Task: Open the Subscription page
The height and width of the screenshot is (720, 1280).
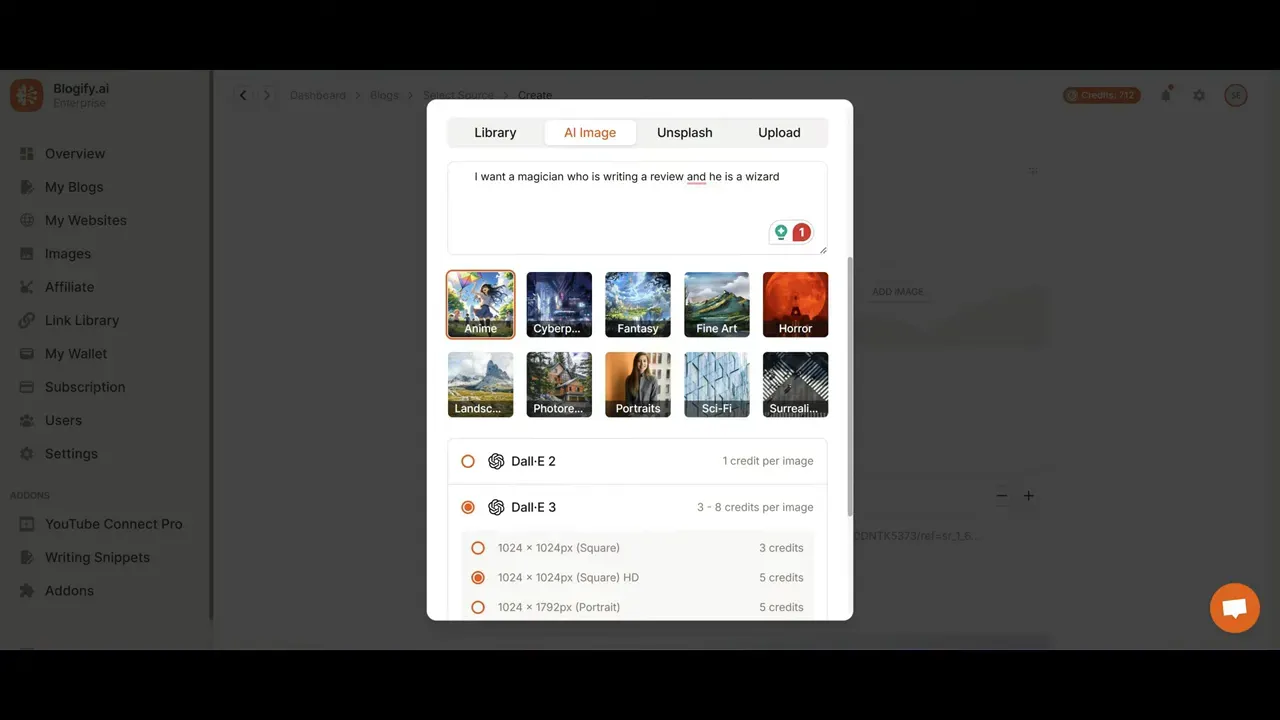Action: pos(85,387)
